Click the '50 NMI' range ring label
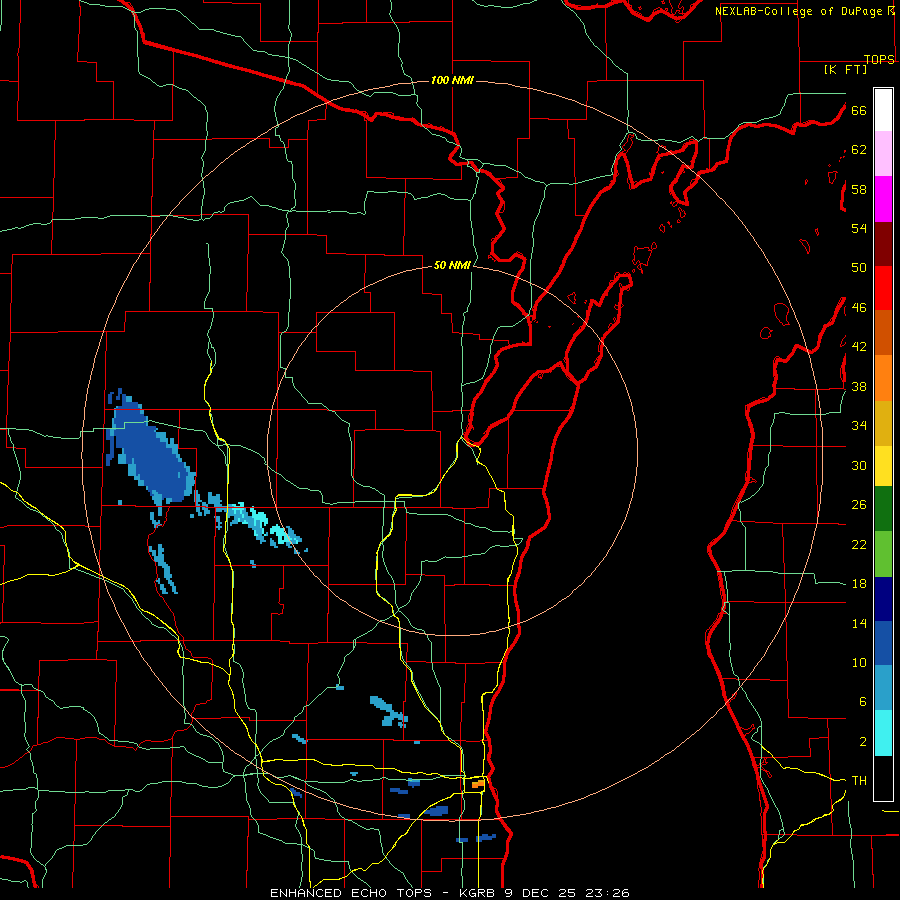Image resolution: width=900 pixels, height=900 pixels. 452,265
